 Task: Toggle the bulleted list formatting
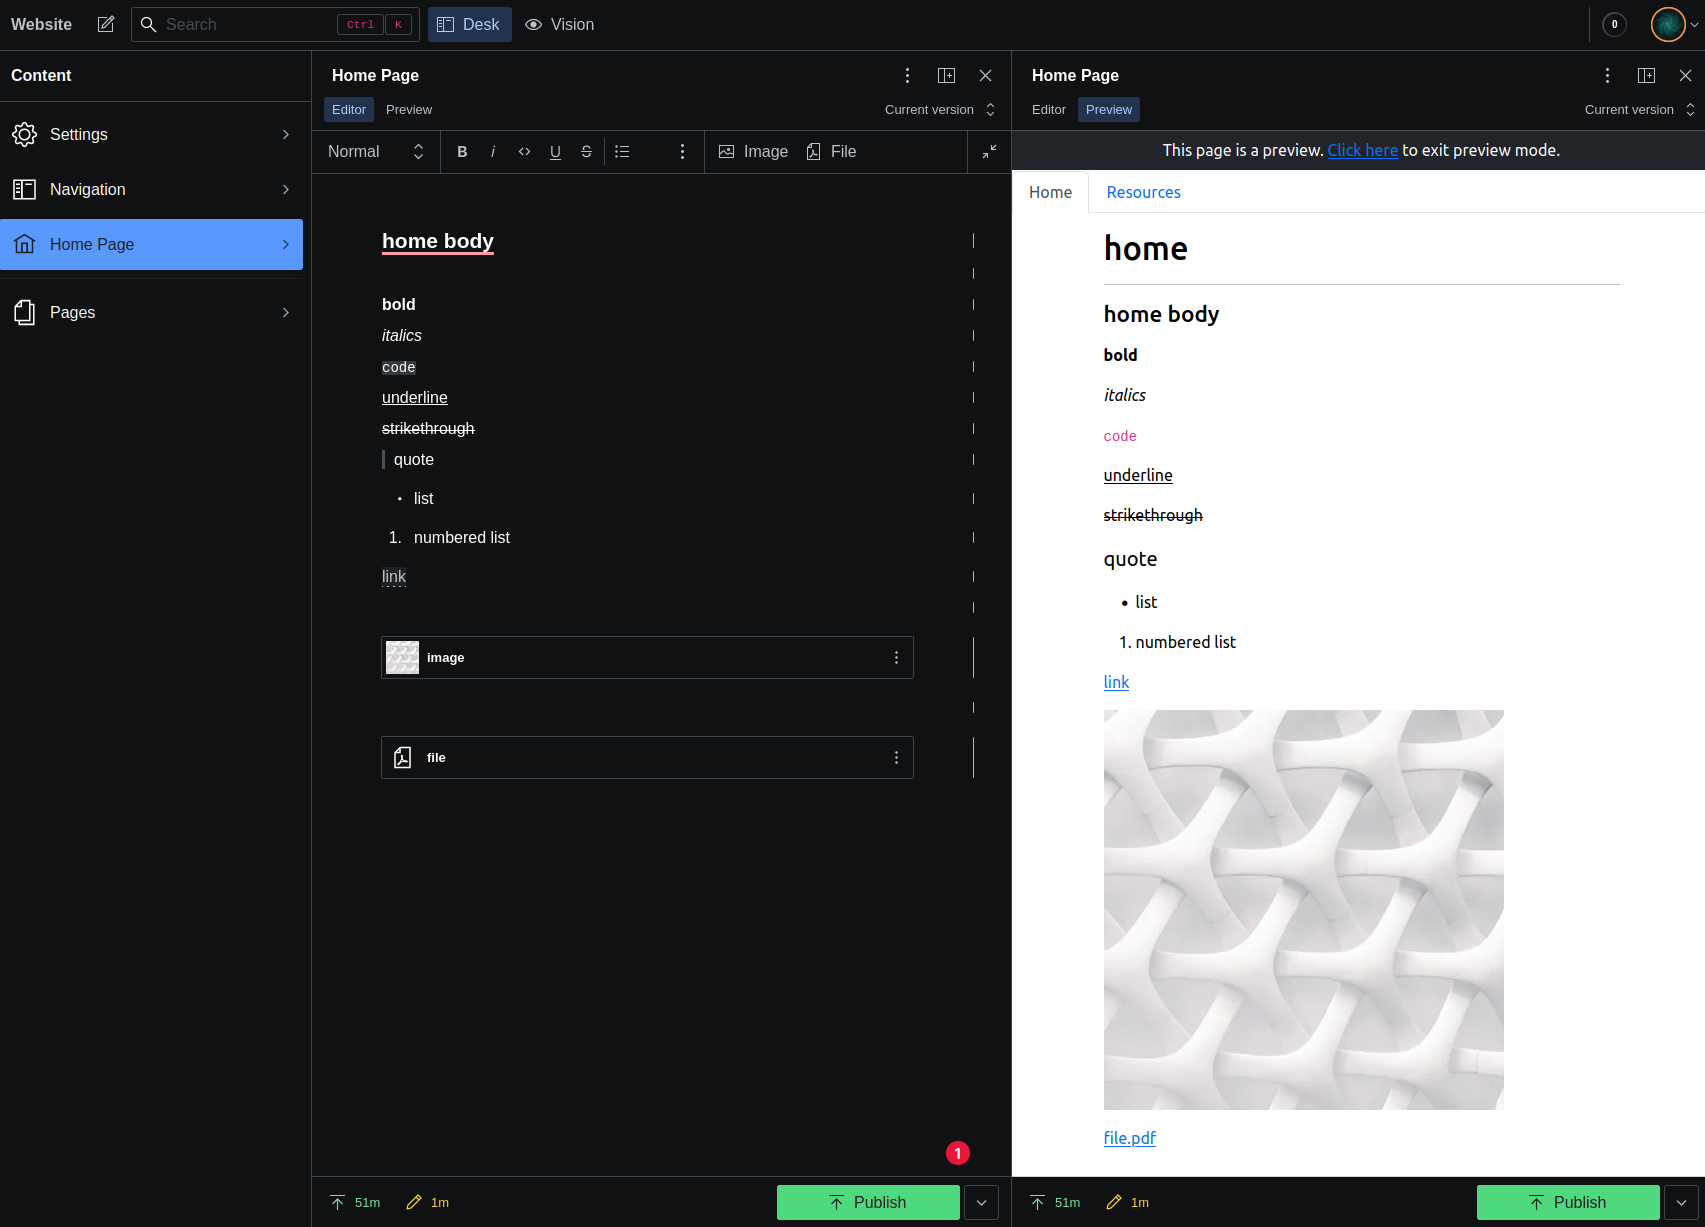point(622,151)
